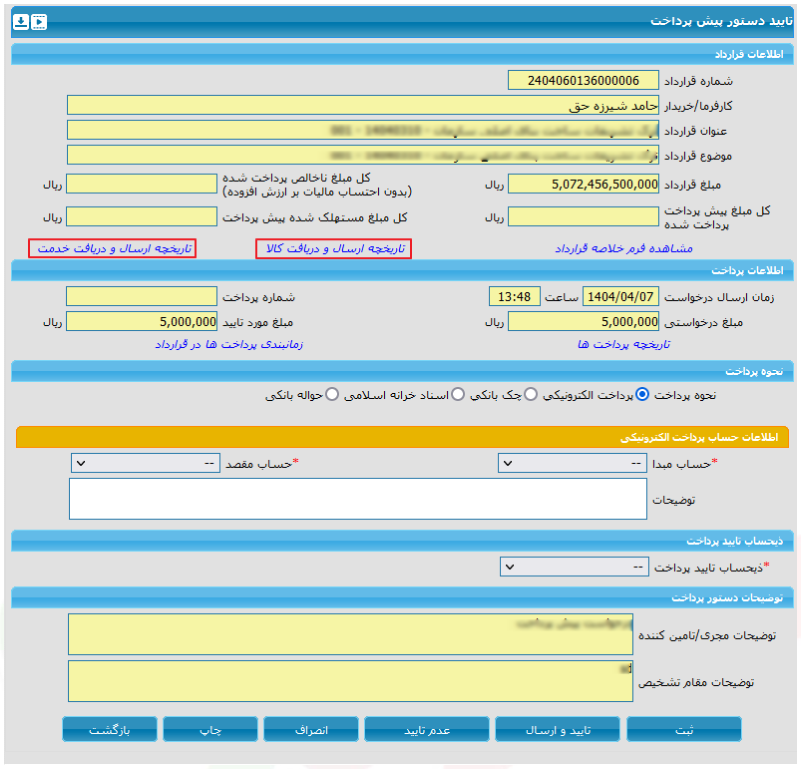
Task: Select اسناد خزانه اسلامی radio option
Action: (458, 394)
